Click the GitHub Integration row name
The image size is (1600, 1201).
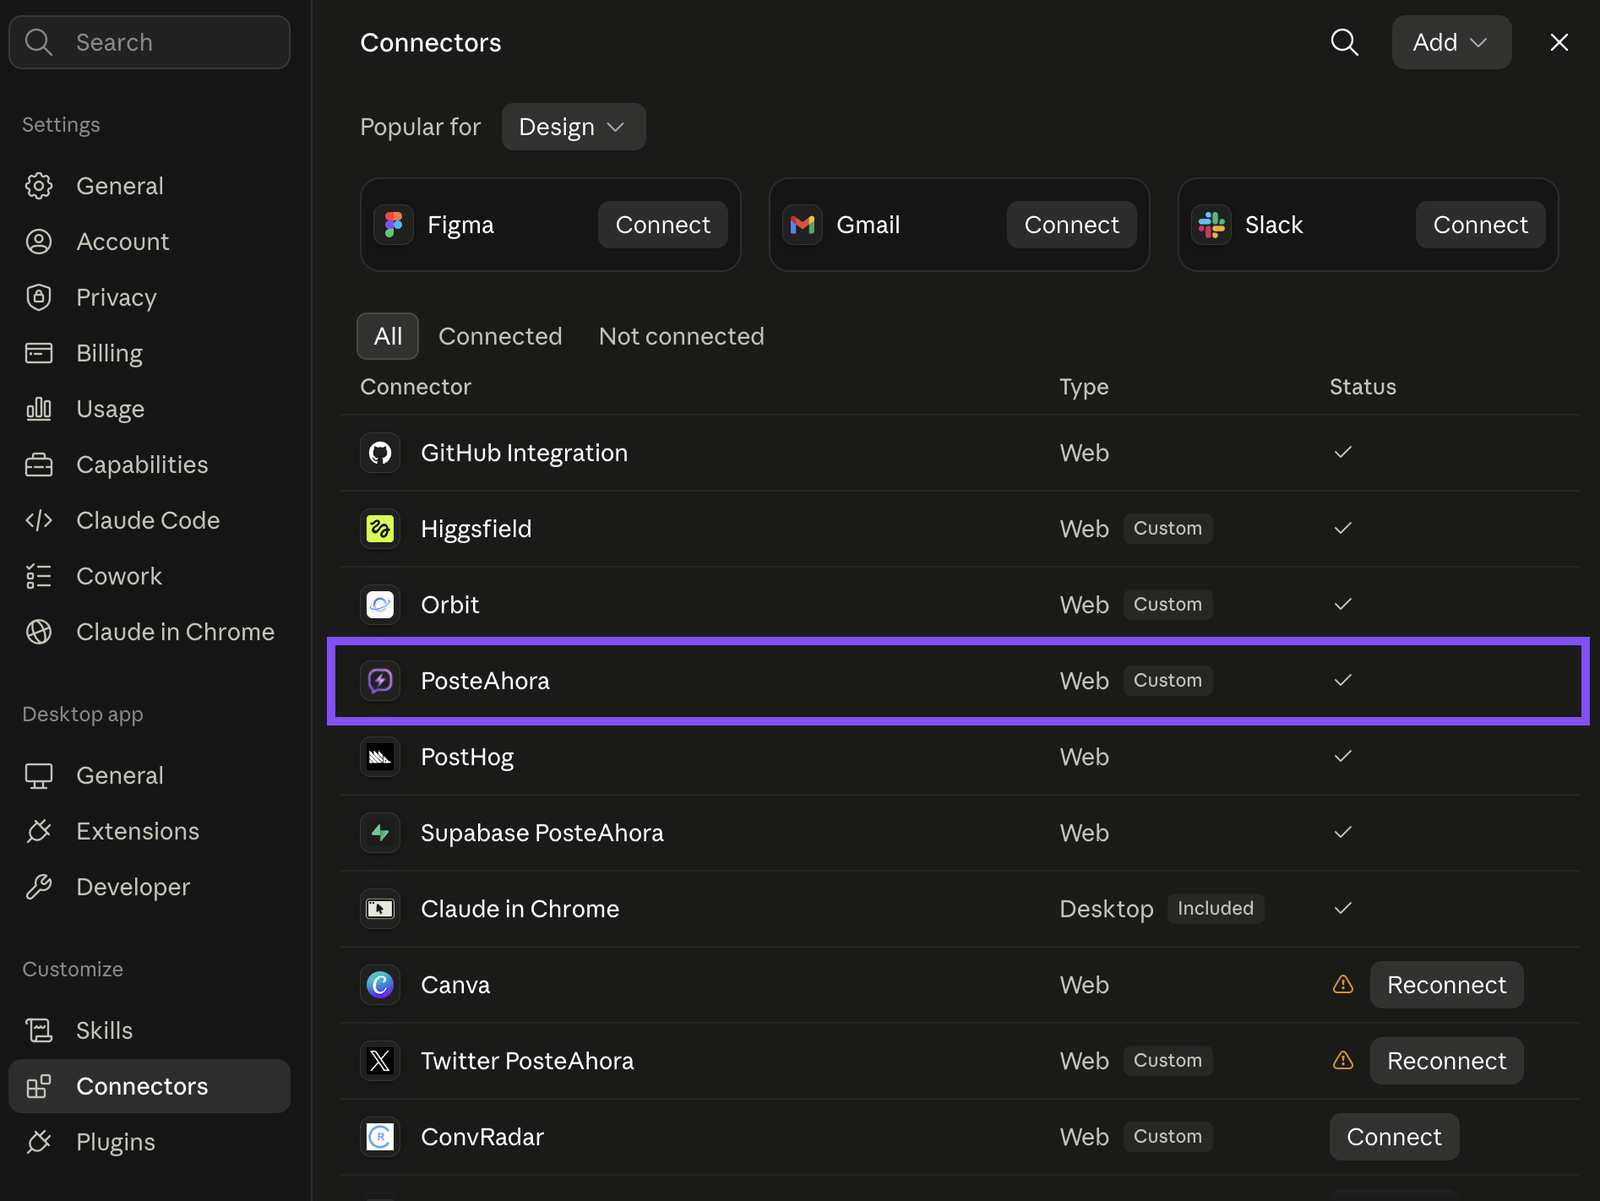524,453
